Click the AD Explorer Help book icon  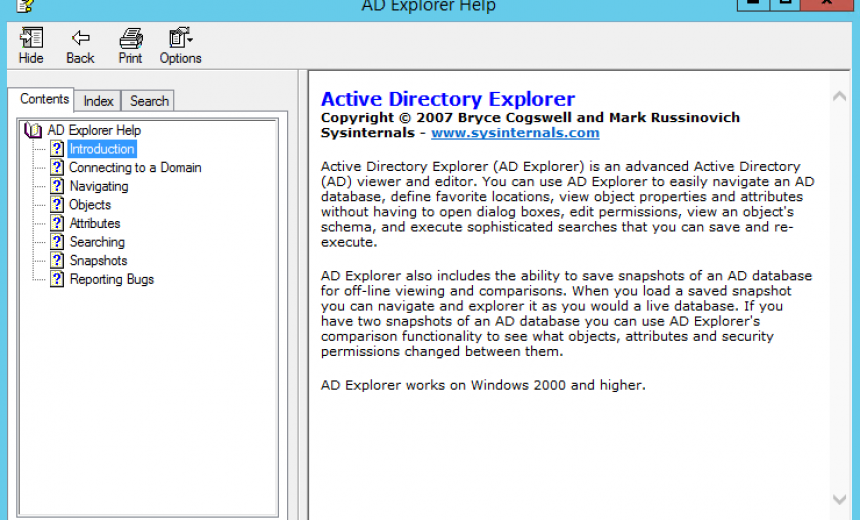(33, 130)
